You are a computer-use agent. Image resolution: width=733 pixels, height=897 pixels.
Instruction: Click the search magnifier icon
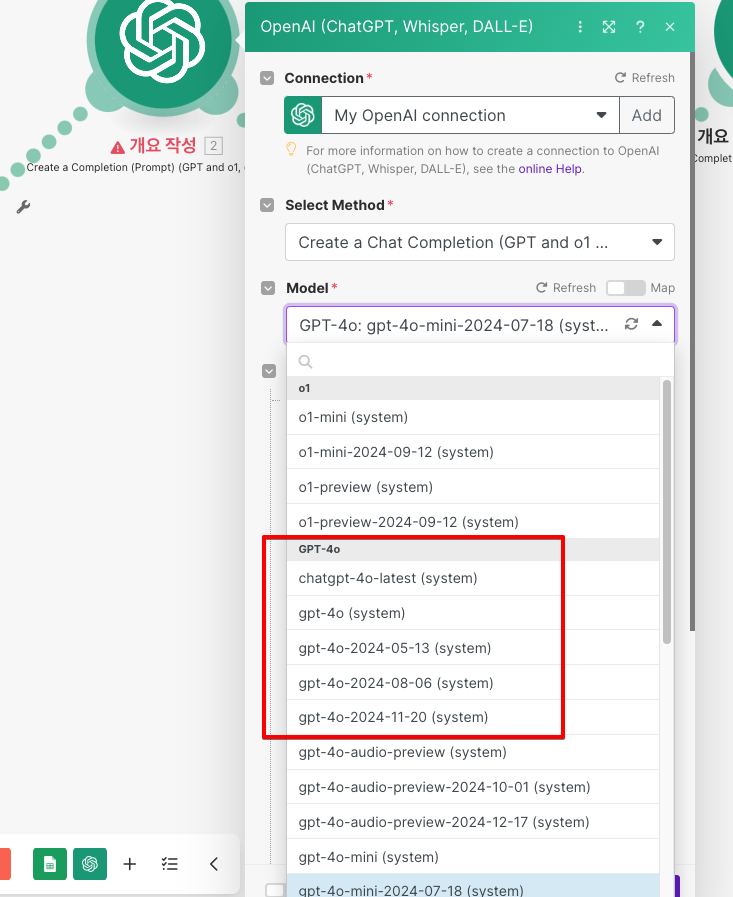tap(306, 362)
